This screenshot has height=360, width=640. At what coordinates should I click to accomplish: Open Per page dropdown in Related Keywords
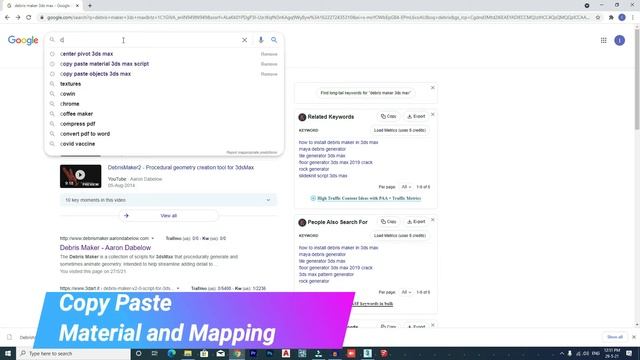[x=406, y=187]
